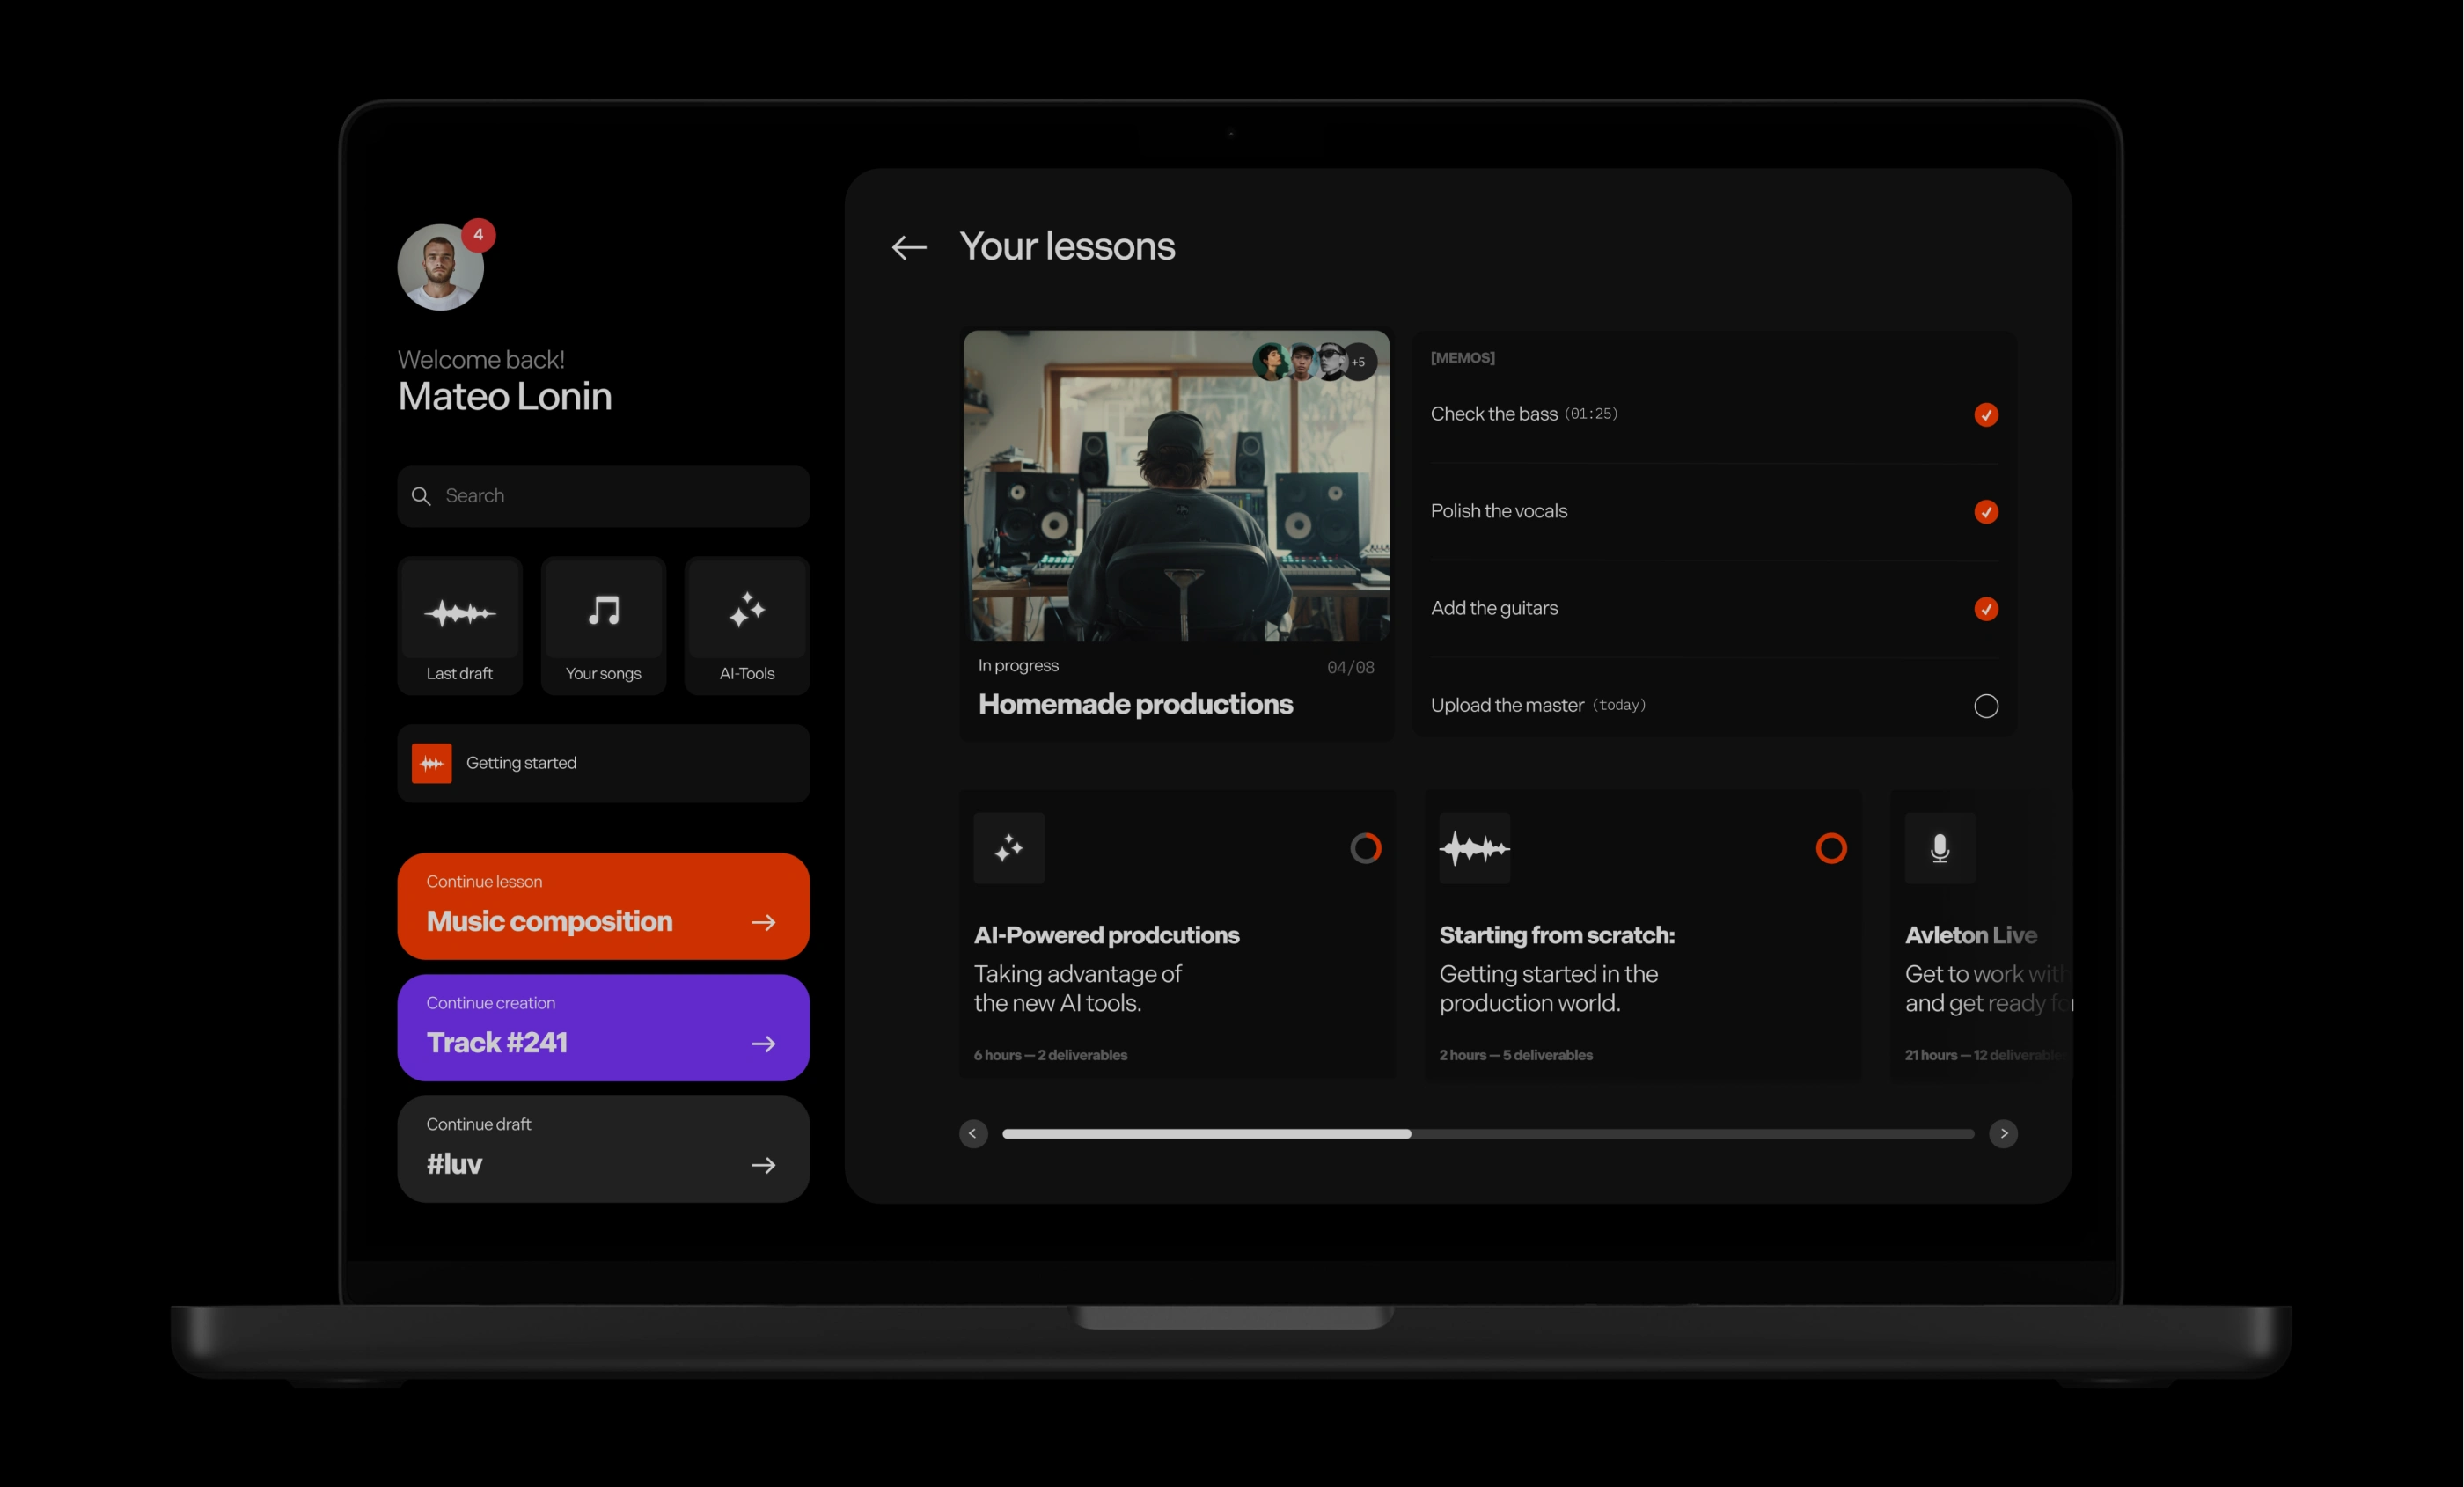The image size is (2464, 1487).
Task: Open the AI-Tools sparkle tile
Action: tap(746, 625)
